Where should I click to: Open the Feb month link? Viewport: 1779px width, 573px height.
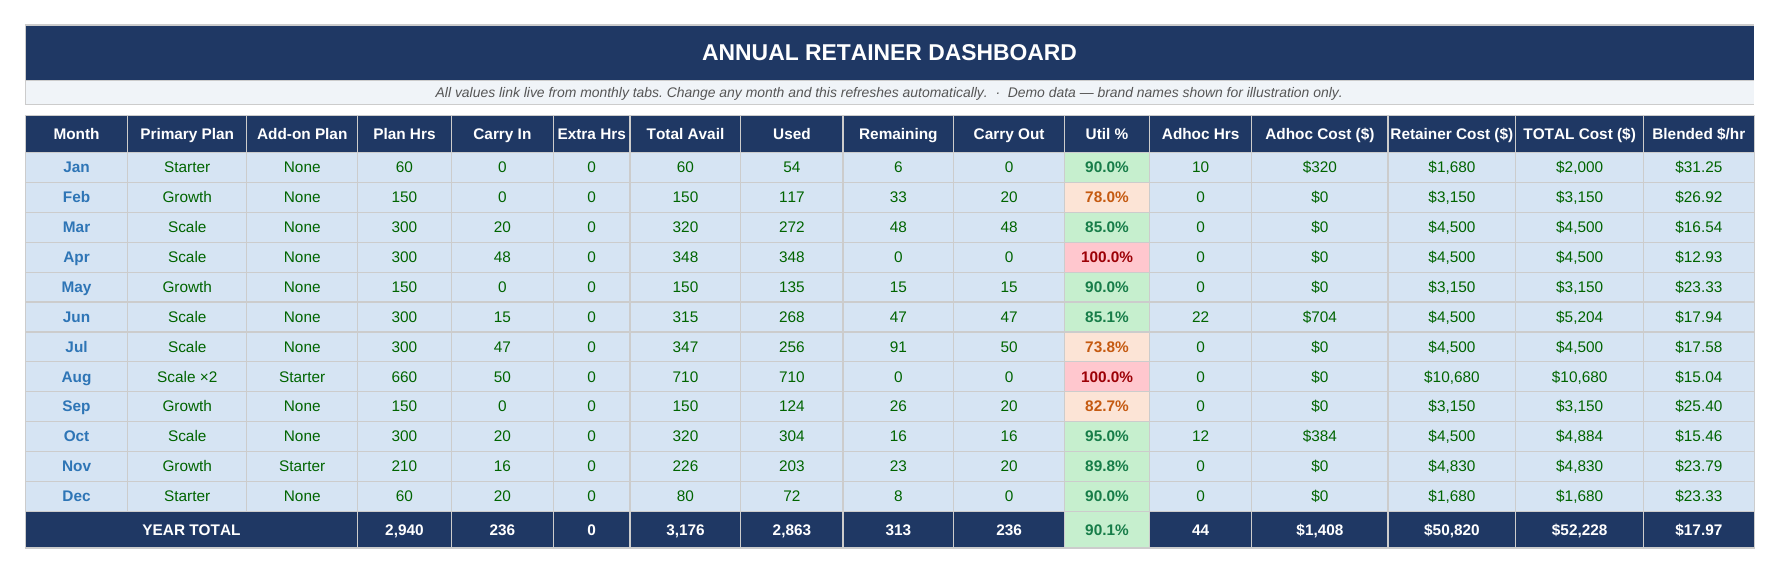tap(76, 197)
